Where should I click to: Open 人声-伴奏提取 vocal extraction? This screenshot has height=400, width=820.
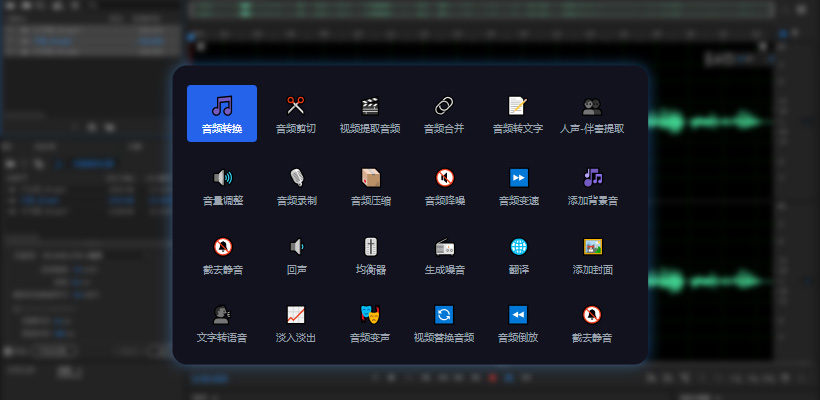click(x=592, y=113)
